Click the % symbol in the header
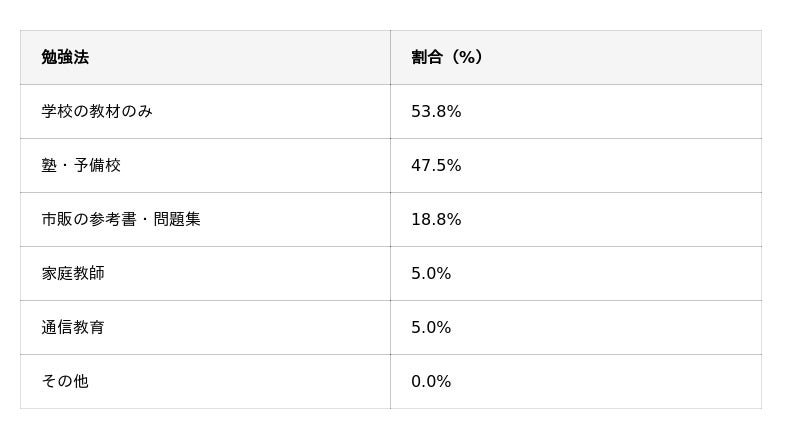The height and width of the screenshot is (439, 800). [x=465, y=58]
